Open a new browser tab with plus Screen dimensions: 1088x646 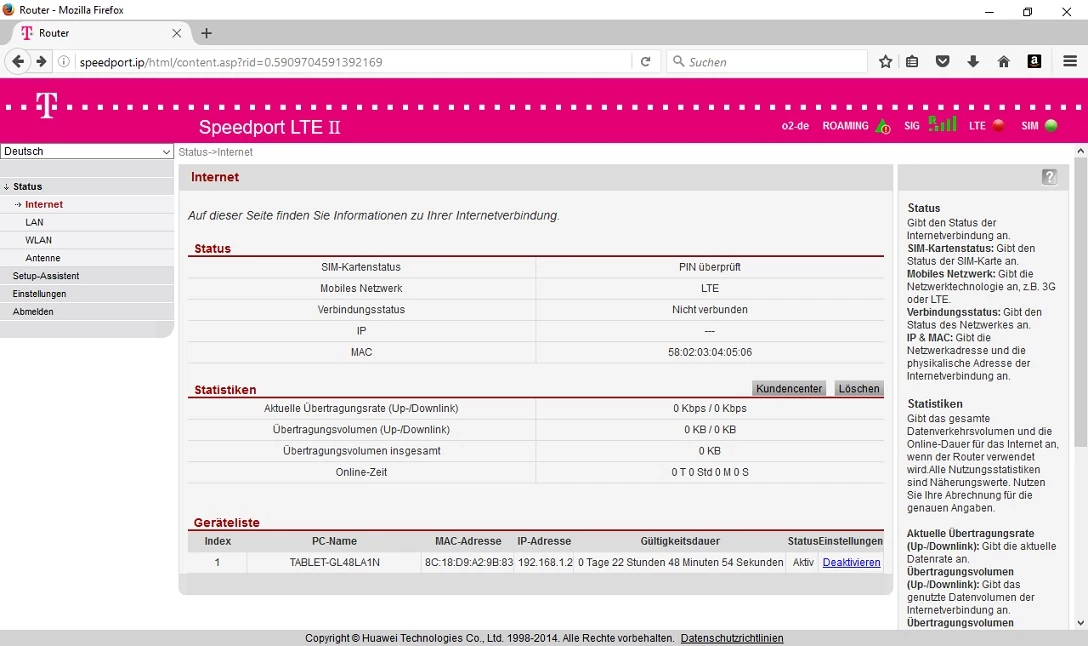coord(206,33)
